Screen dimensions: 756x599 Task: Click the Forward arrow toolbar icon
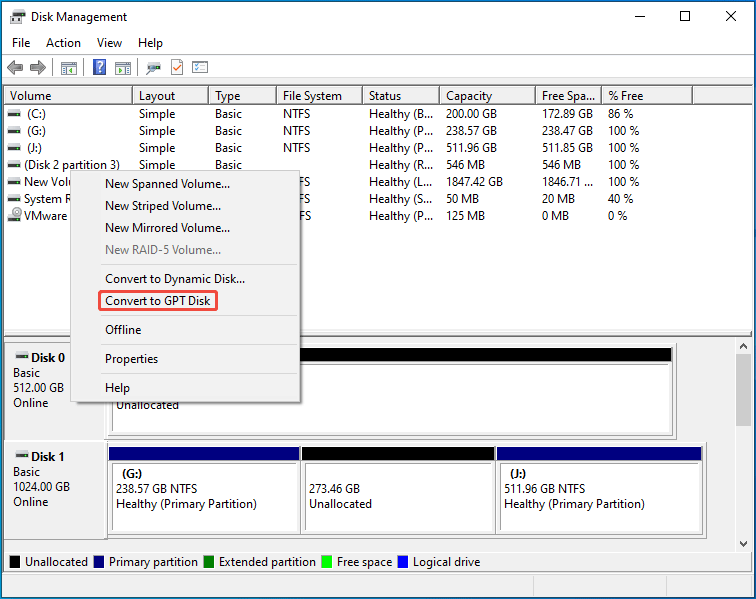[x=38, y=68]
